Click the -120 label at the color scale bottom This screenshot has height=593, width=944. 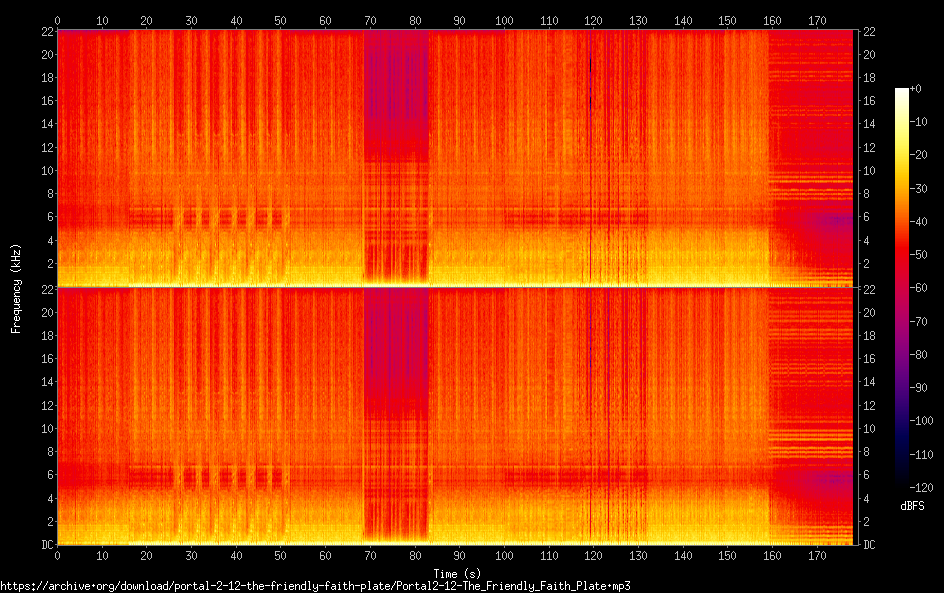pos(921,487)
